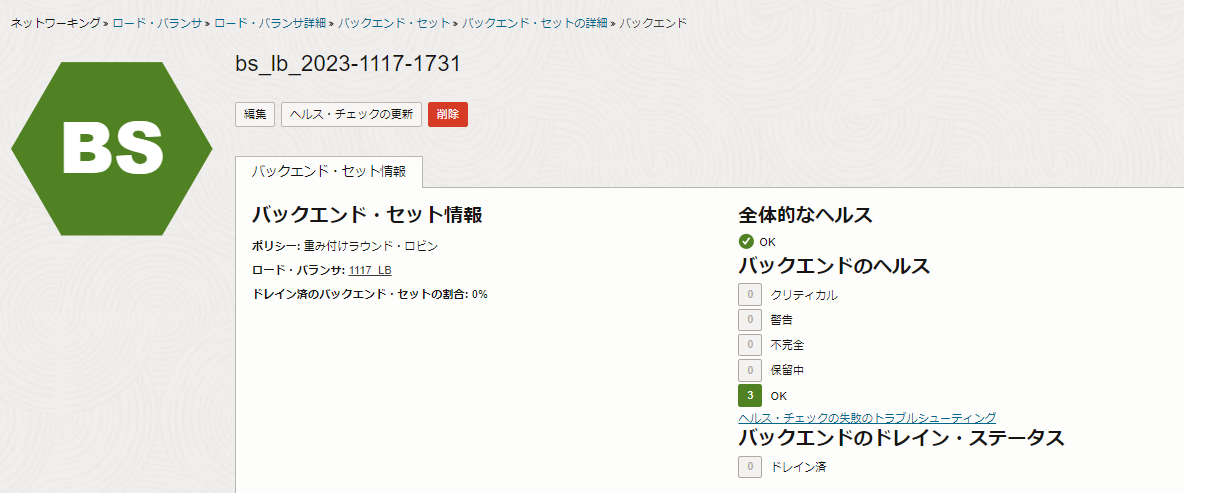Navigate to バックエンド・セットの詳細 breadcrumb
This screenshot has height=493, width=1210.
click(x=535, y=22)
